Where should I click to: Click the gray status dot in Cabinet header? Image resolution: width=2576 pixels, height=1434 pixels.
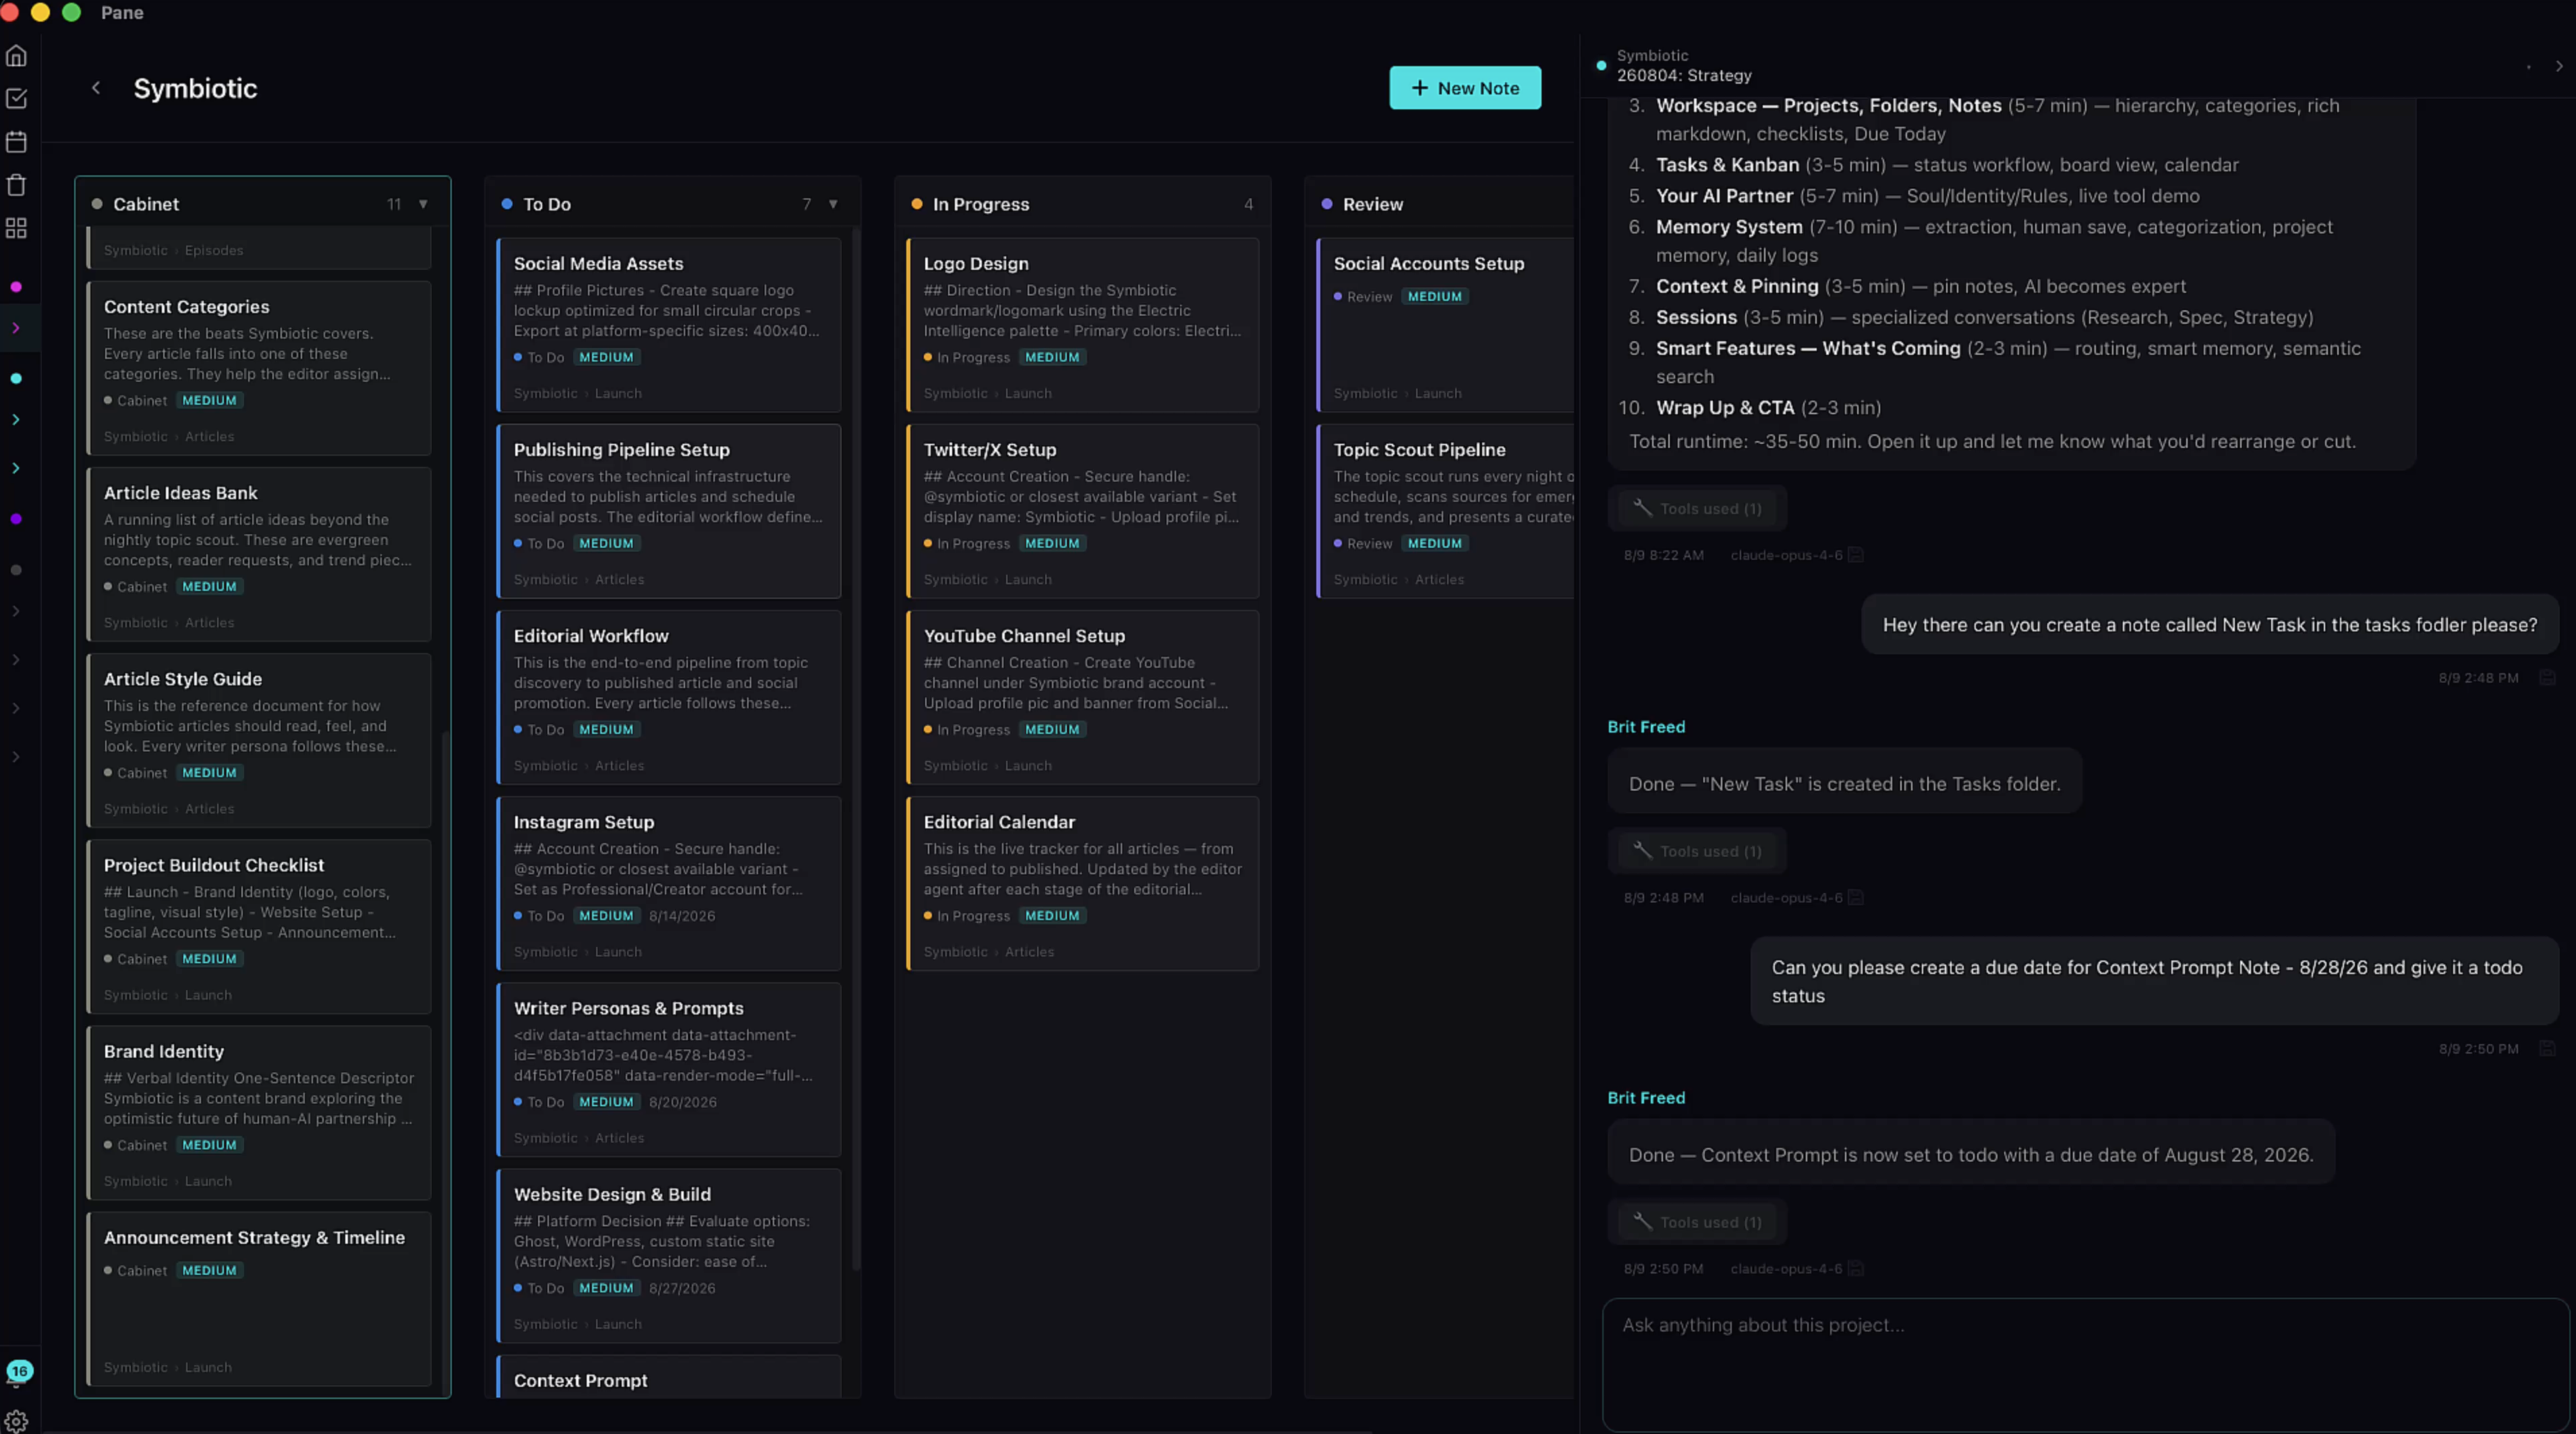click(97, 204)
